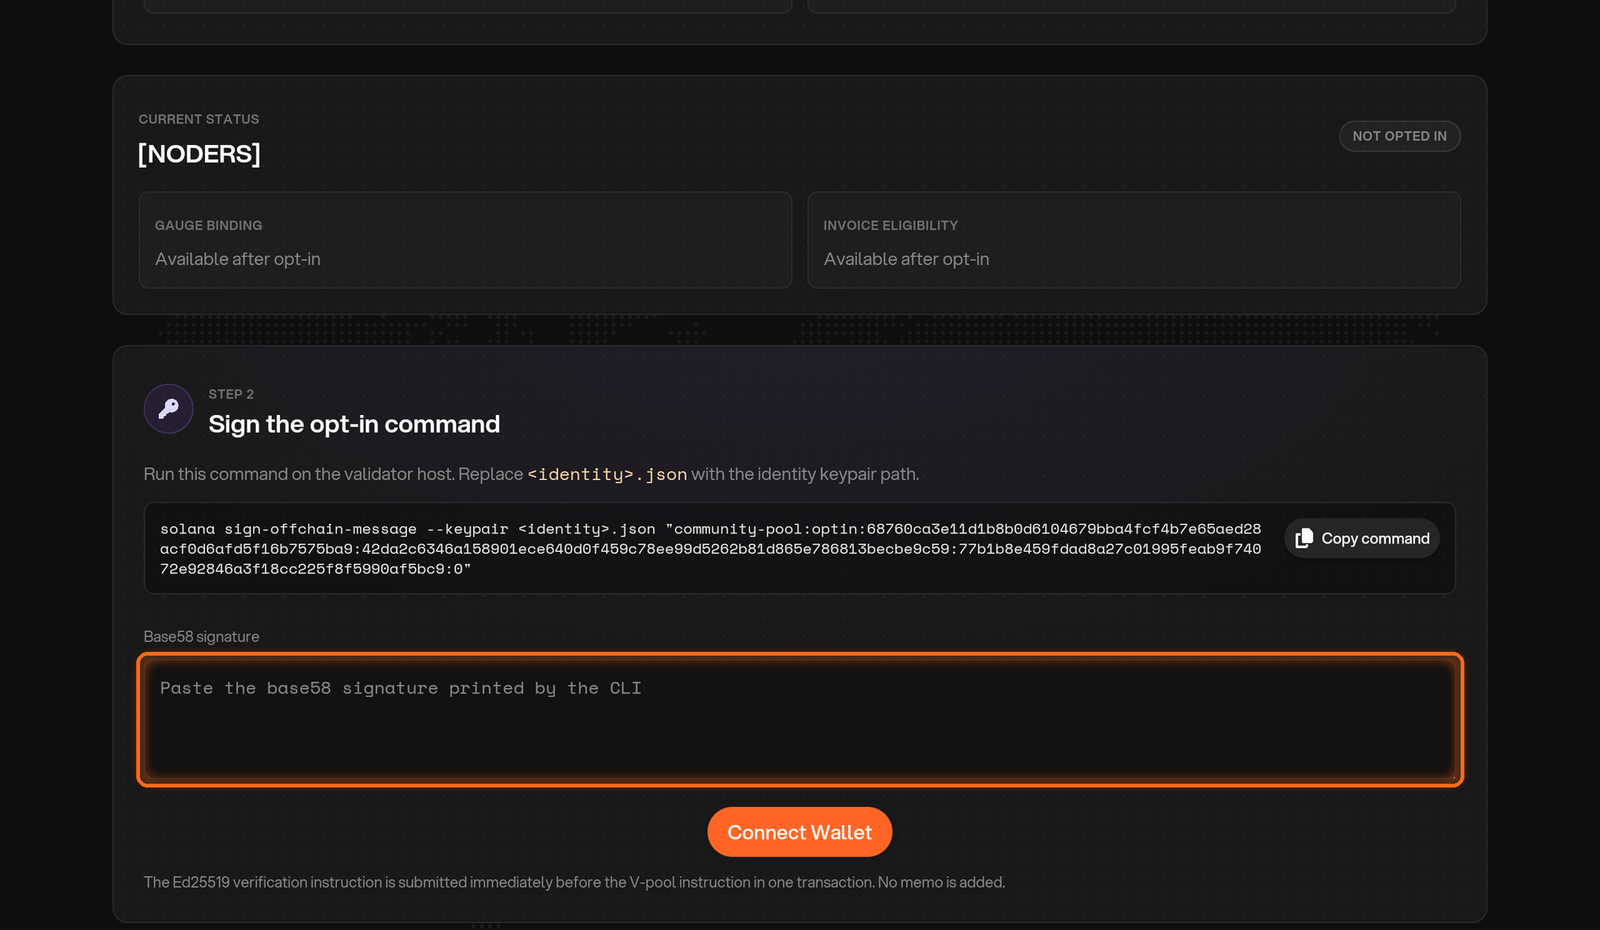Image resolution: width=1600 pixels, height=930 pixels.
Task: Click the NOT OPTED IN status badge
Action: pos(1400,136)
